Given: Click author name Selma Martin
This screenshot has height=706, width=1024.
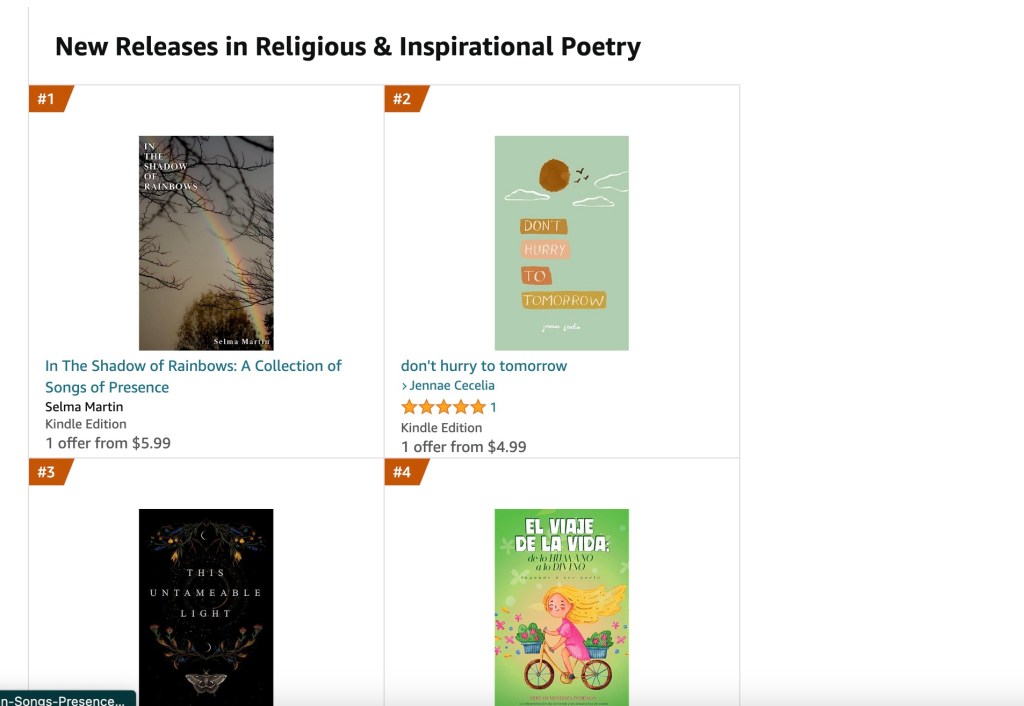Looking at the screenshot, I should pyautogui.click(x=84, y=407).
